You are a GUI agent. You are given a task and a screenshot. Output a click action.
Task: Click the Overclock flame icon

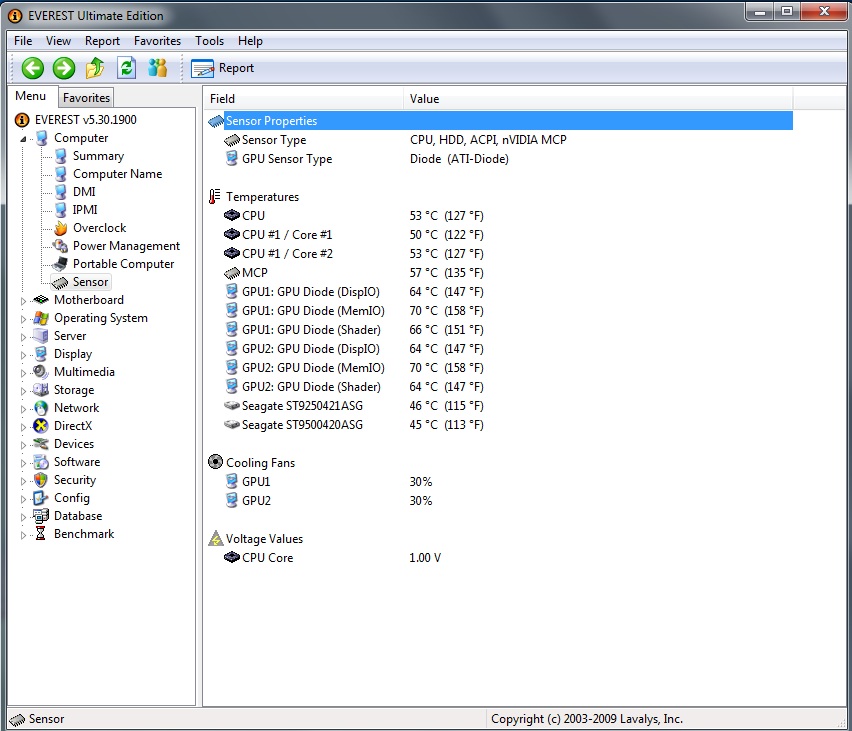[61, 228]
